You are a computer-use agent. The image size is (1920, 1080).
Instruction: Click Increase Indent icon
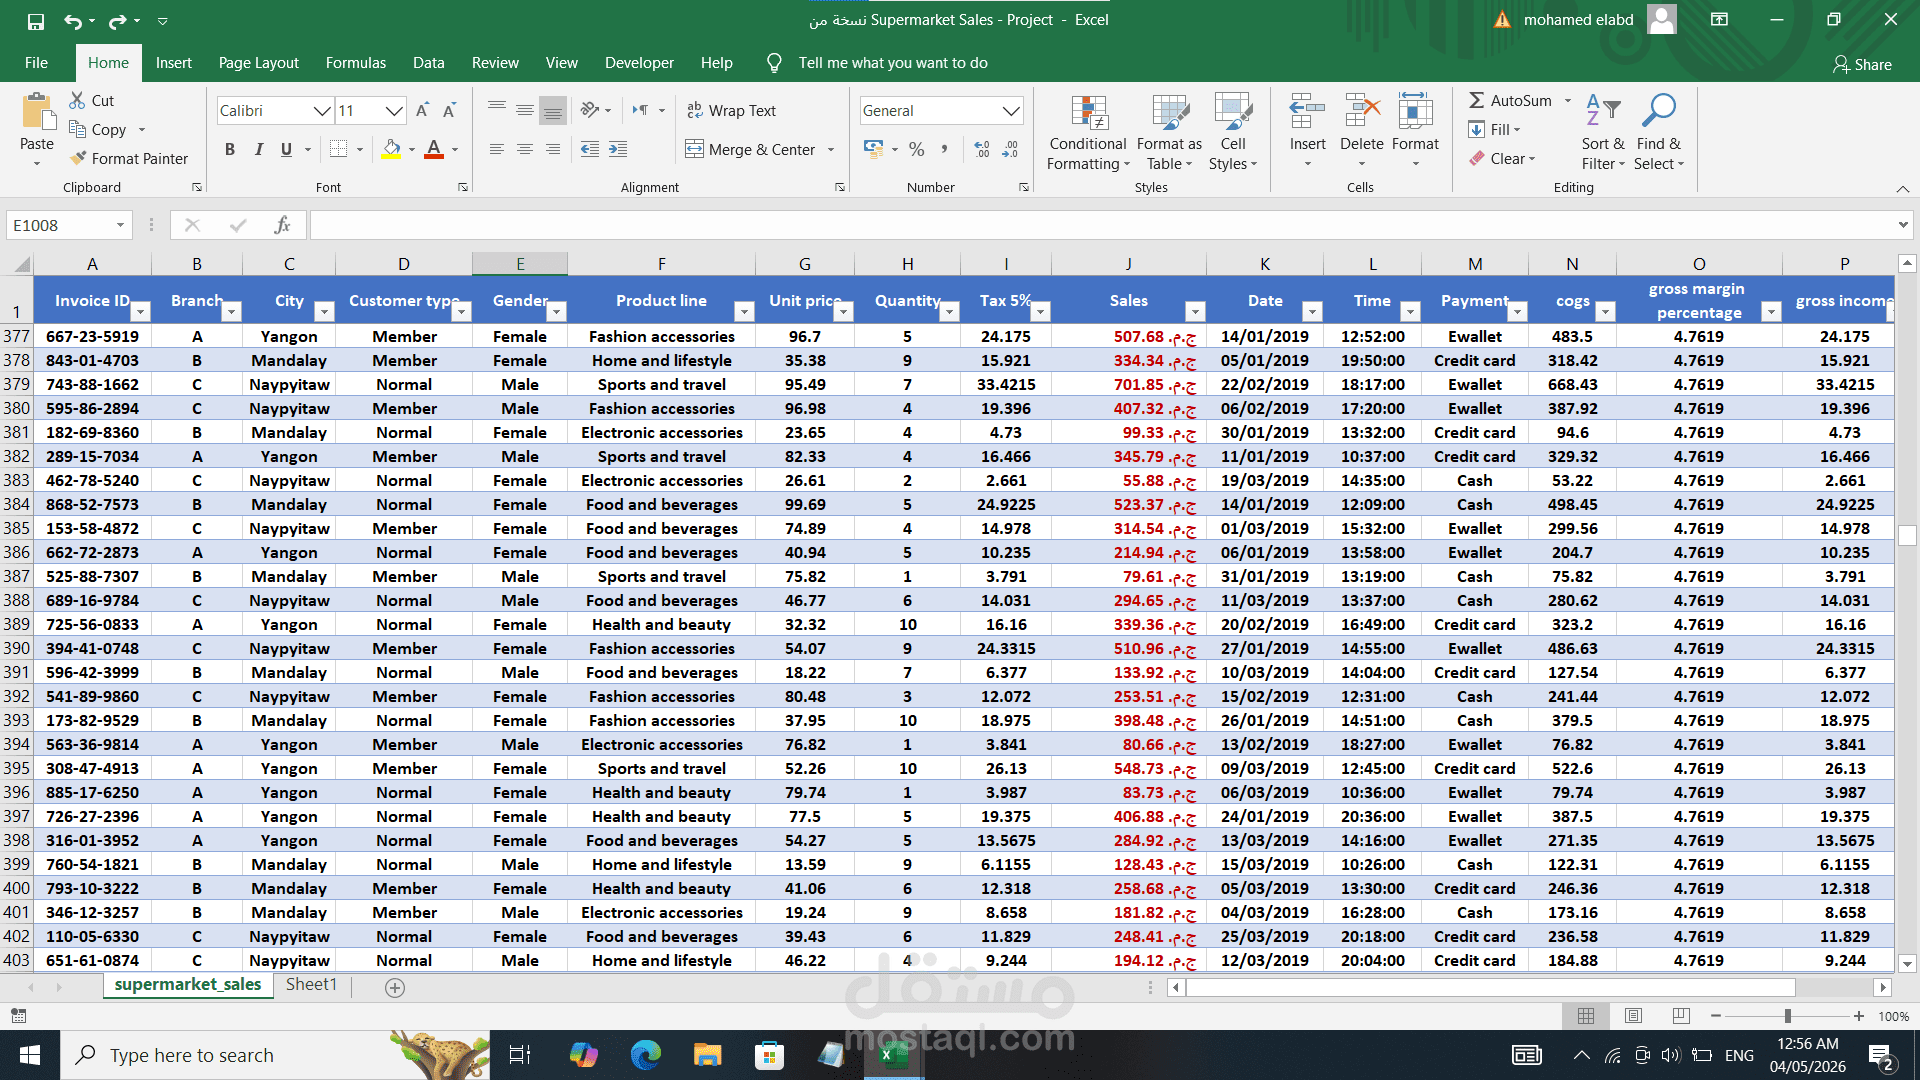618,149
